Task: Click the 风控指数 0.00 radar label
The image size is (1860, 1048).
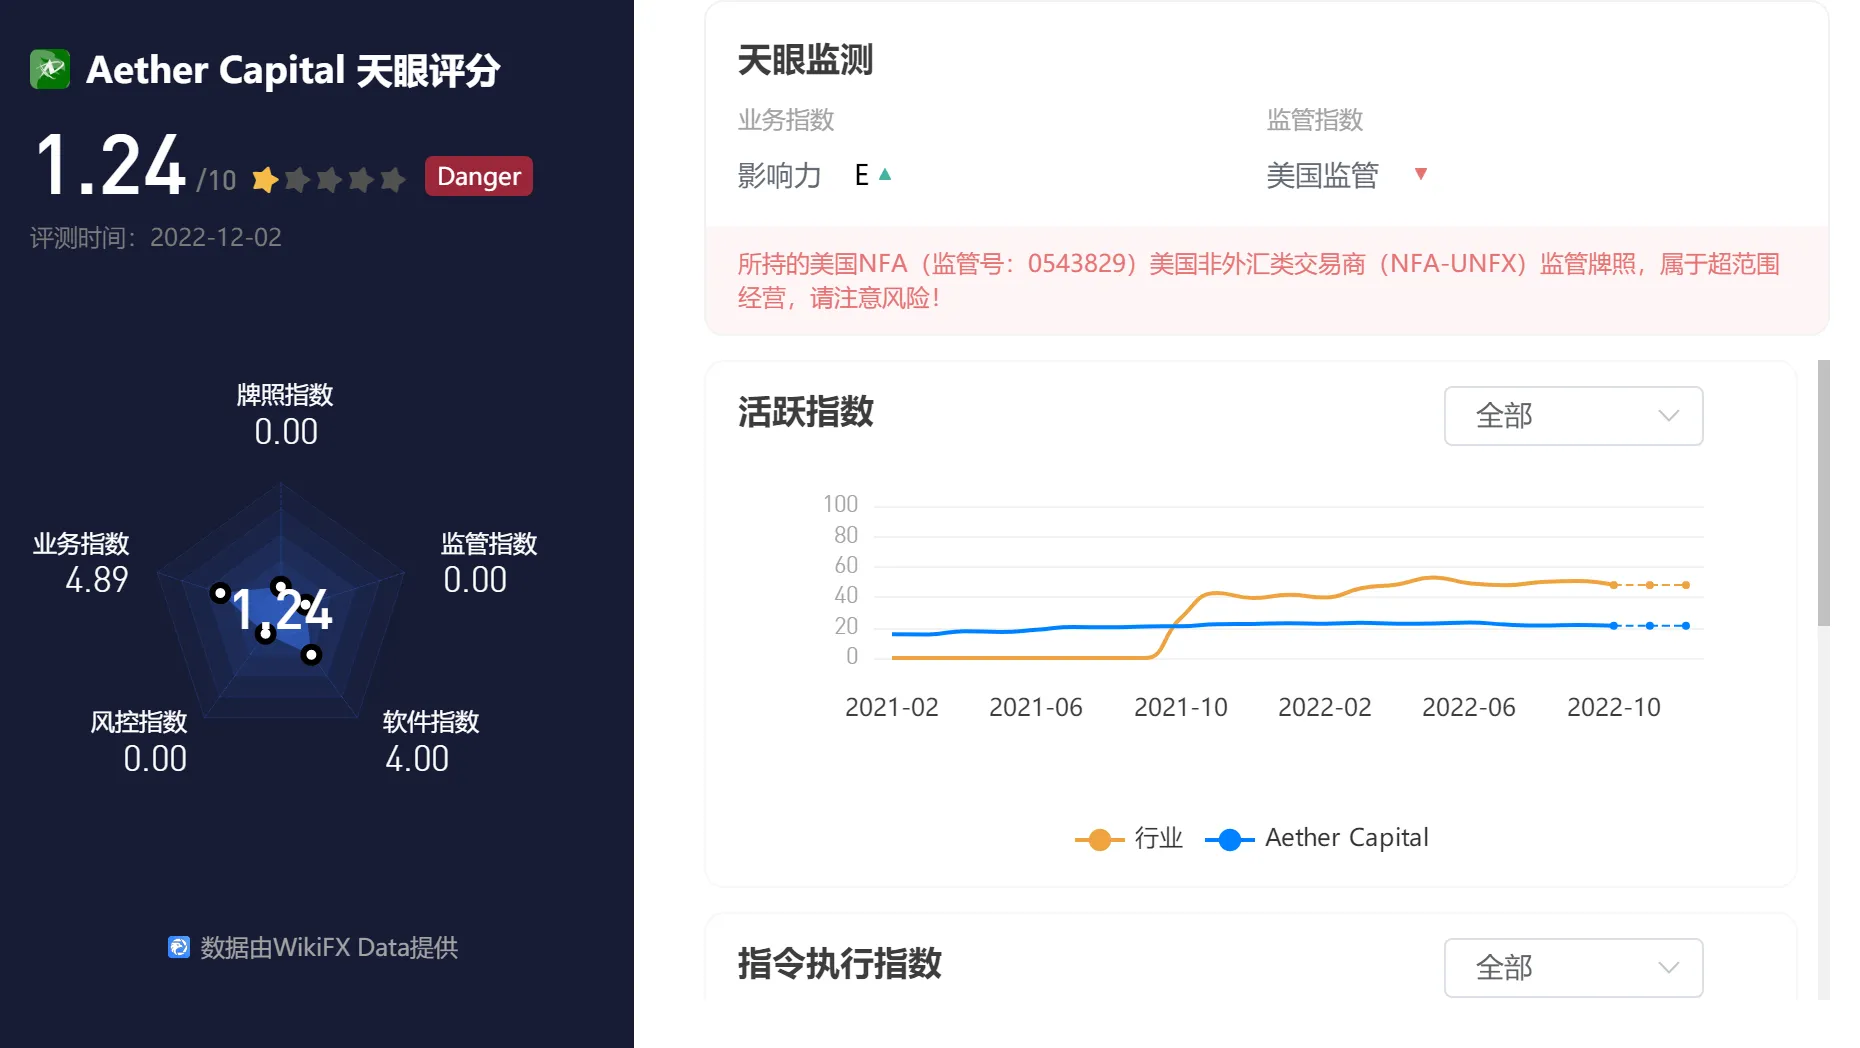Action: point(140,741)
